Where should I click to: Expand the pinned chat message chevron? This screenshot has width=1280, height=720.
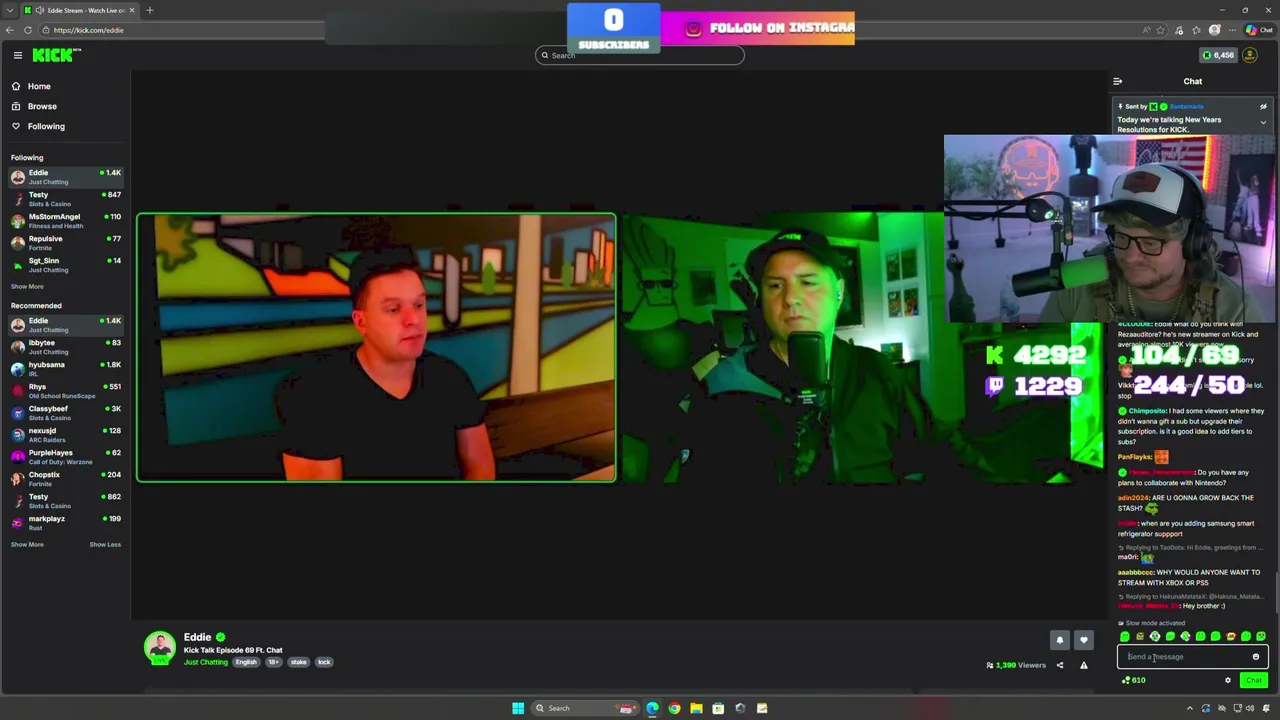1263,123
